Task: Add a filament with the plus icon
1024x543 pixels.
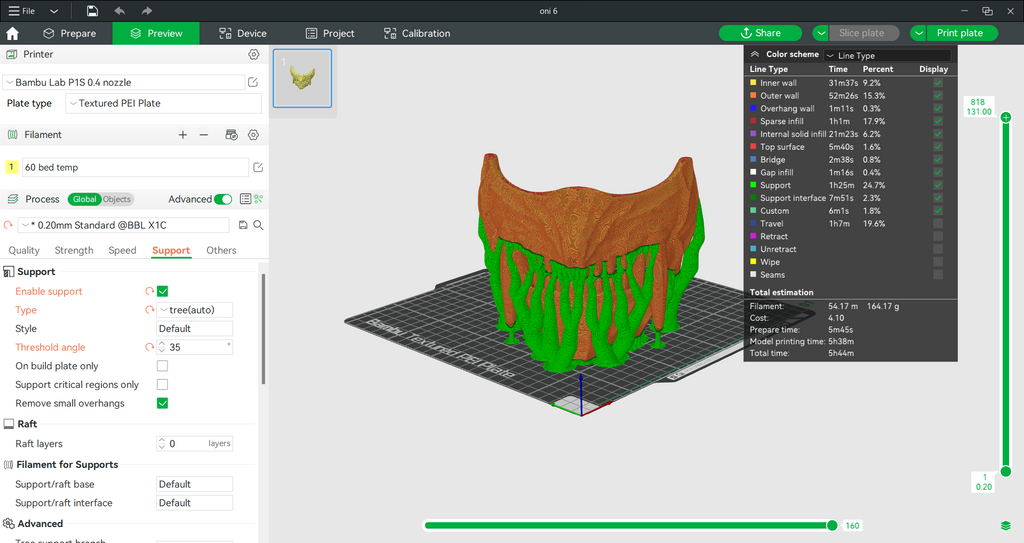Action: (x=183, y=135)
